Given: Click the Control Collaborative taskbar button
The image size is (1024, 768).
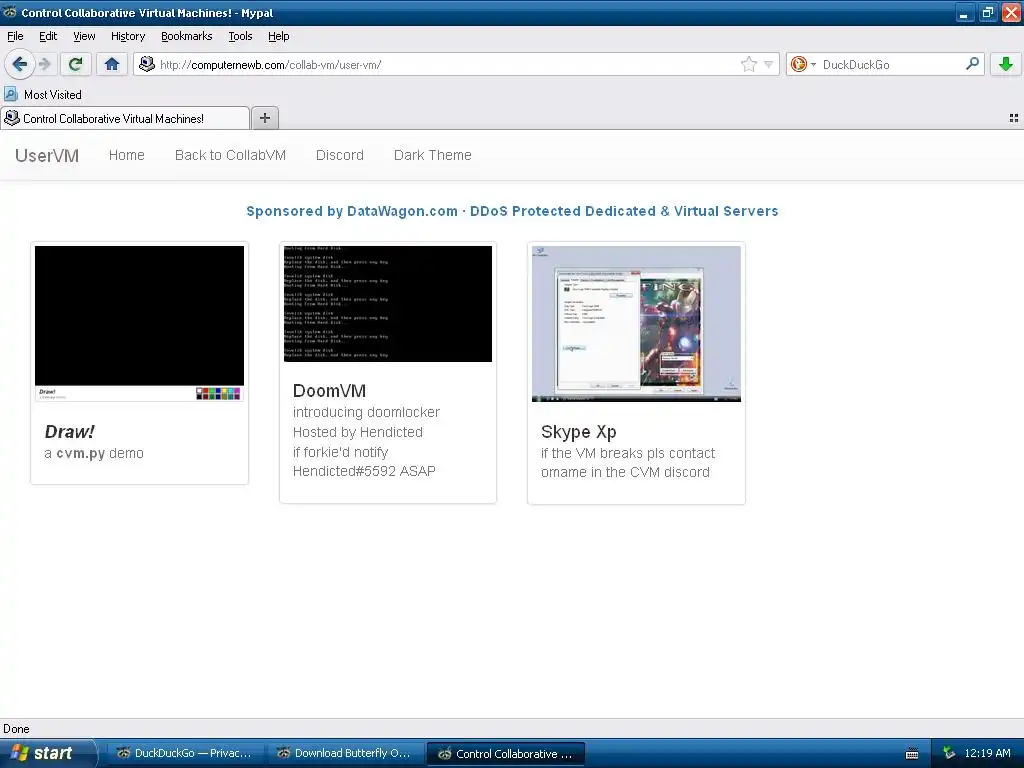Looking at the screenshot, I should (505, 754).
